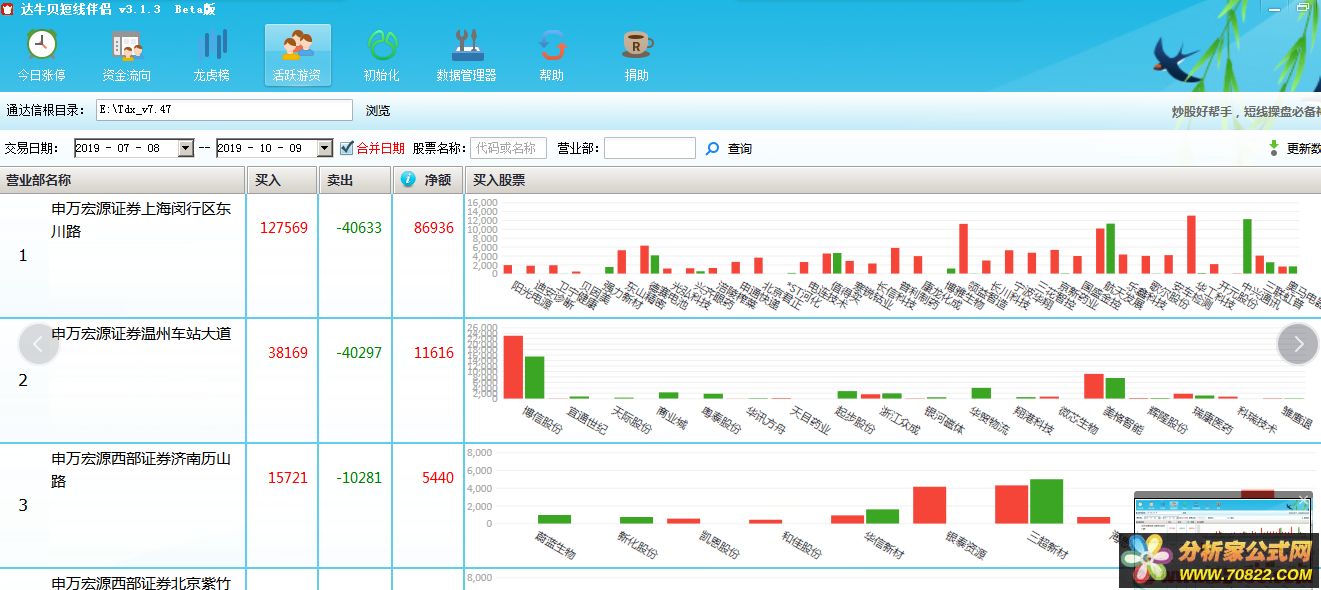Click the 蔚蓝生物 chart label

pos(555,544)
